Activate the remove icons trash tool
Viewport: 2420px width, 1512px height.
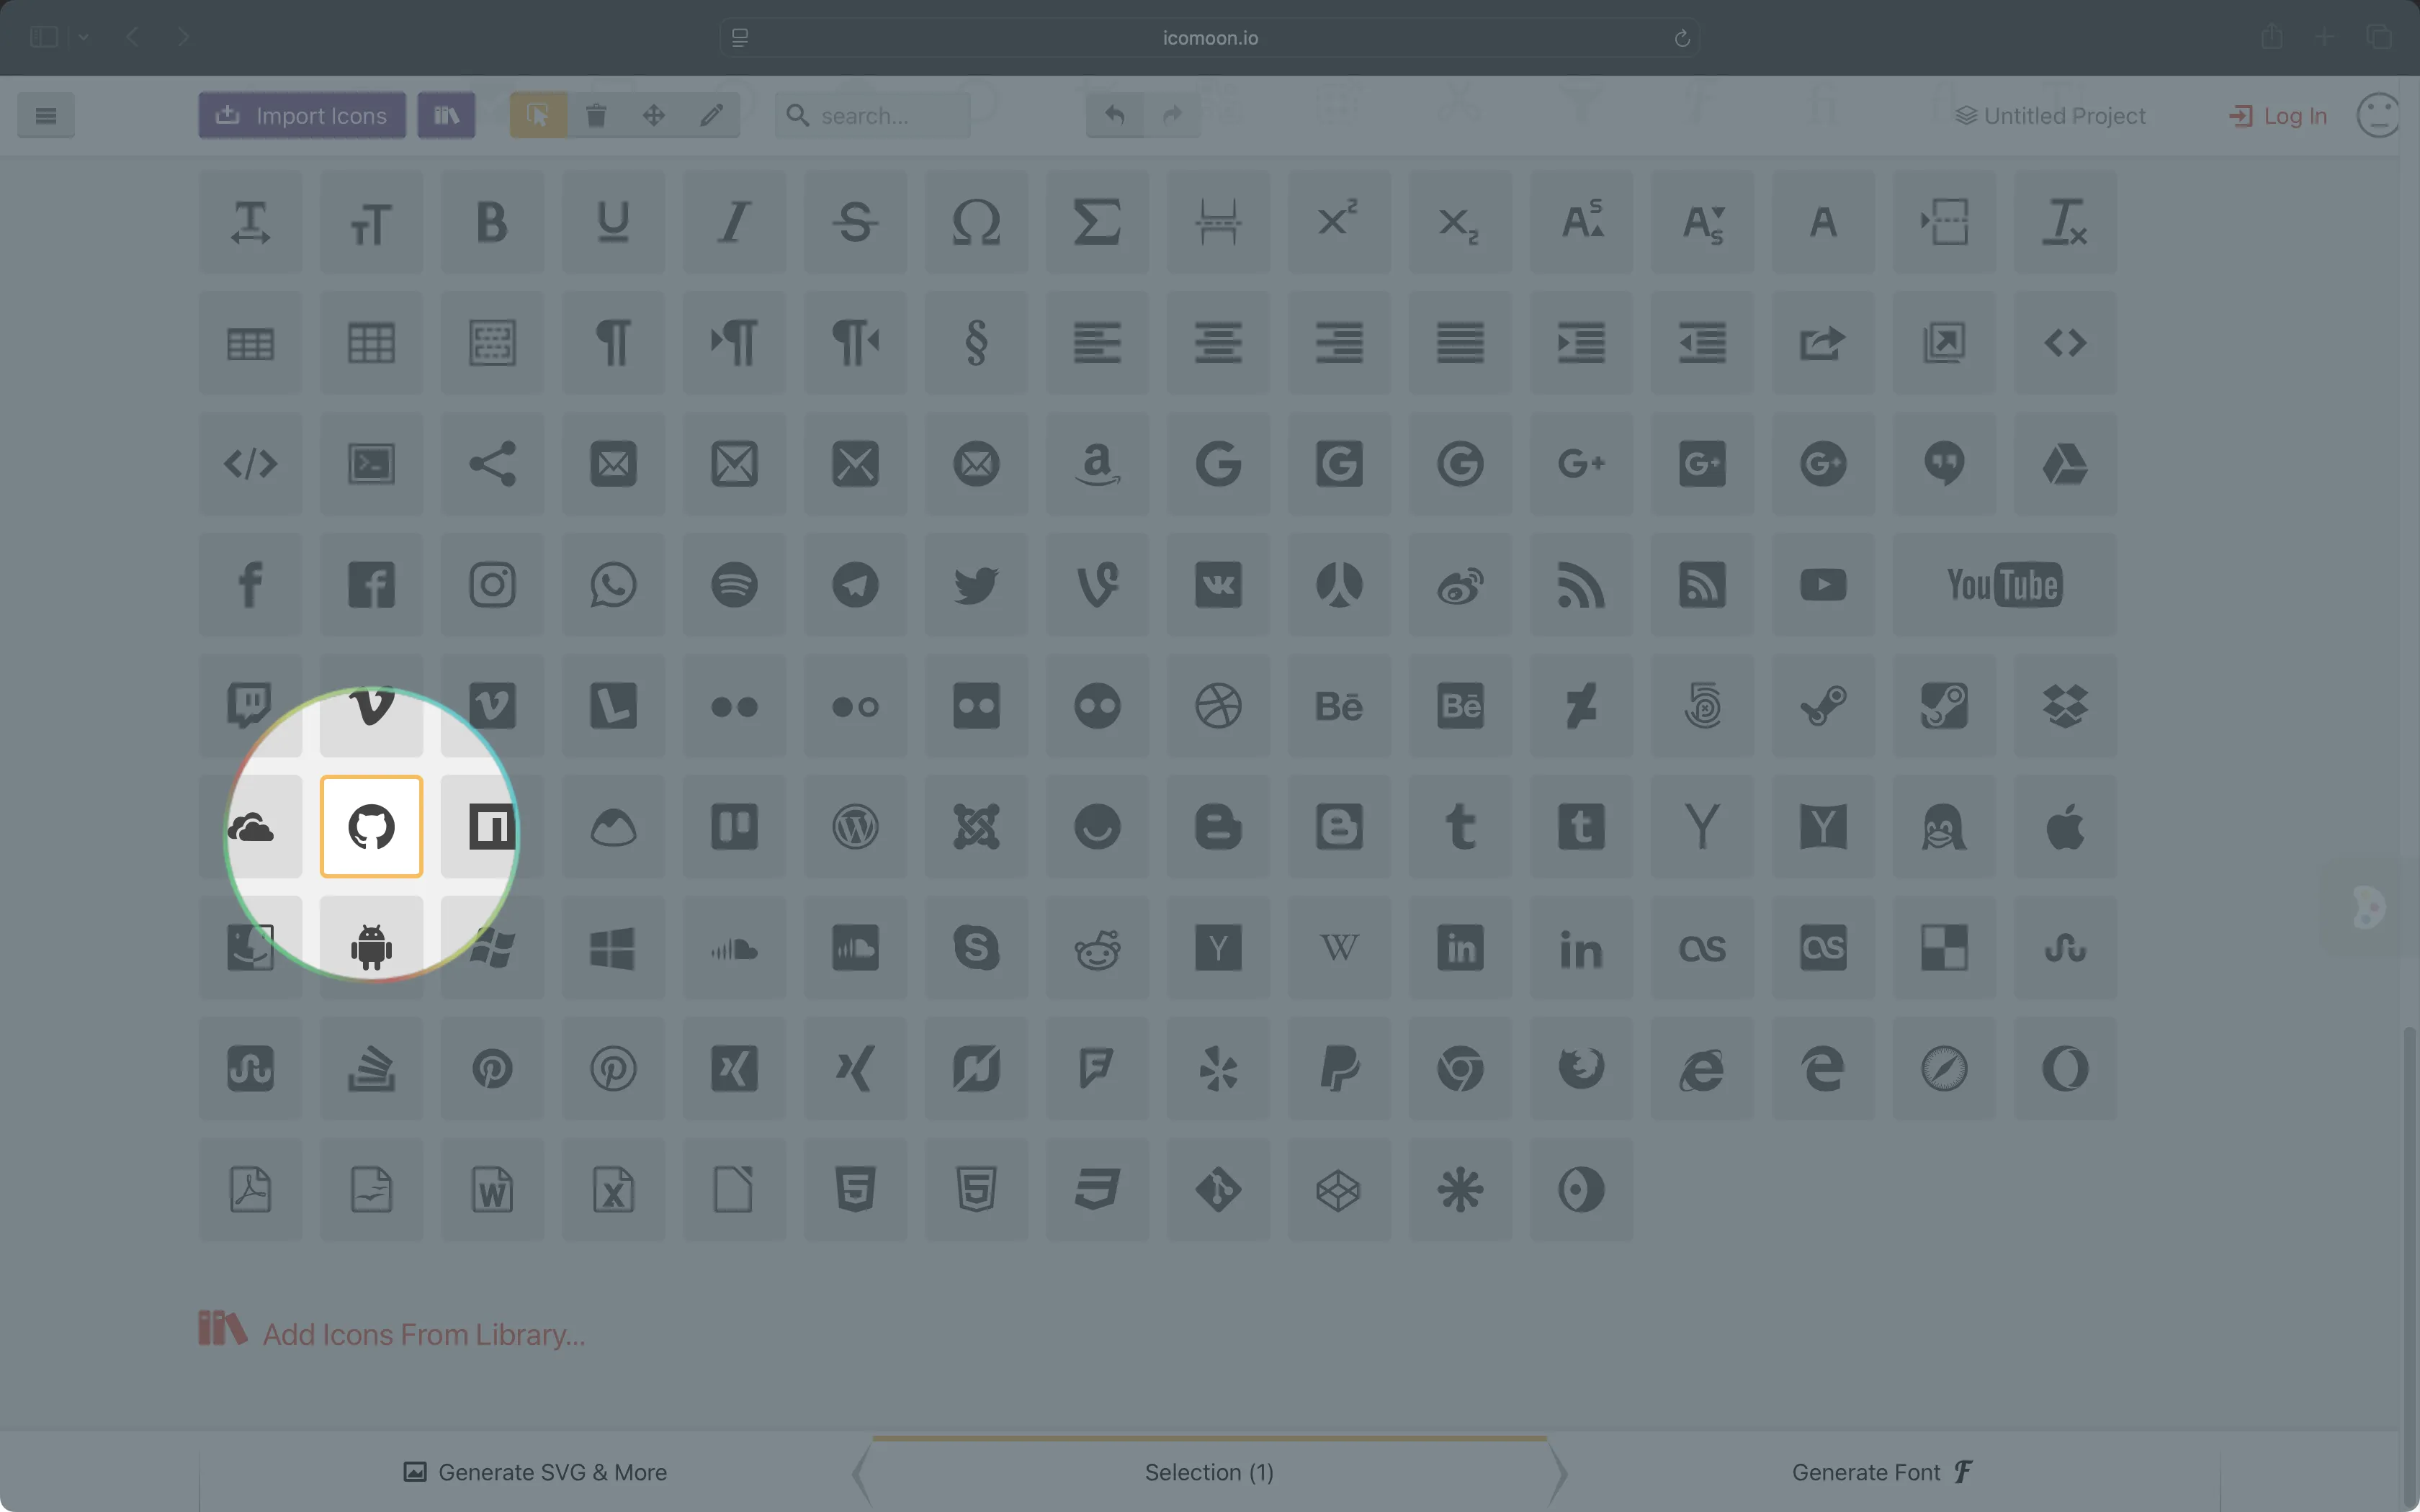pyautogui.click(x=597, y=115)
